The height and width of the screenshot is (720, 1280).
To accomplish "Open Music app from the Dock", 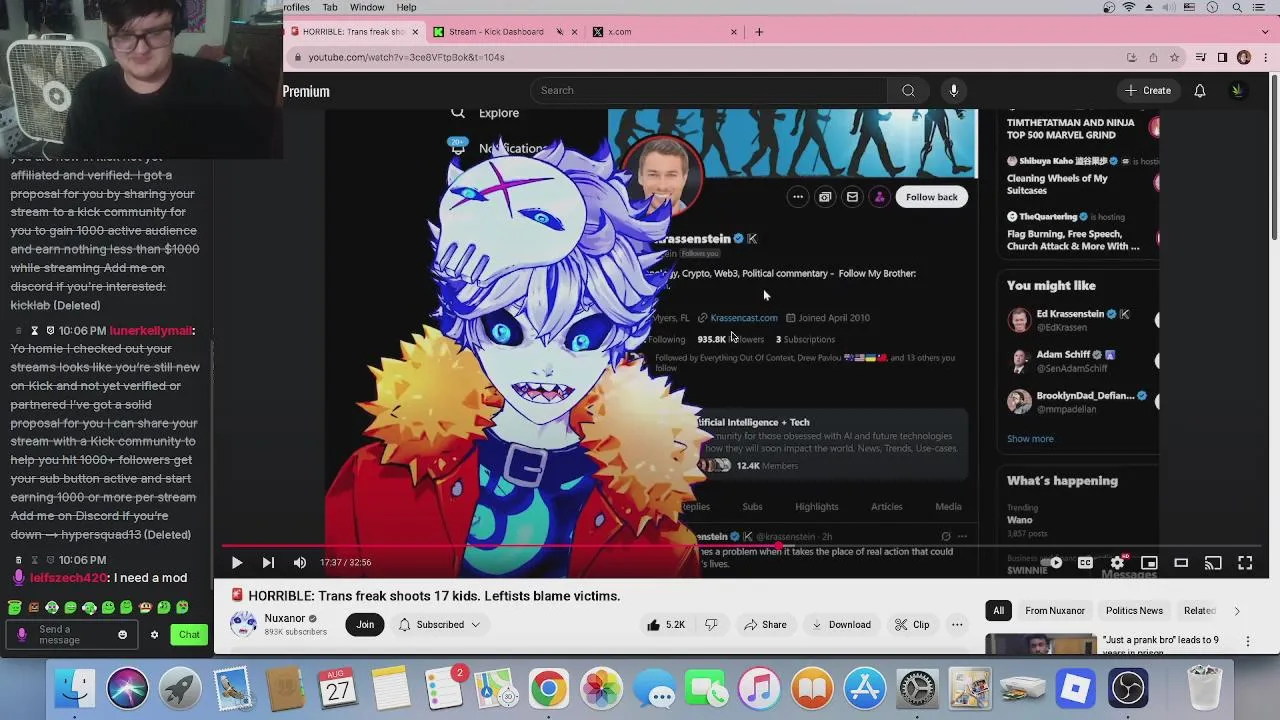I will (x=760, y=689).
